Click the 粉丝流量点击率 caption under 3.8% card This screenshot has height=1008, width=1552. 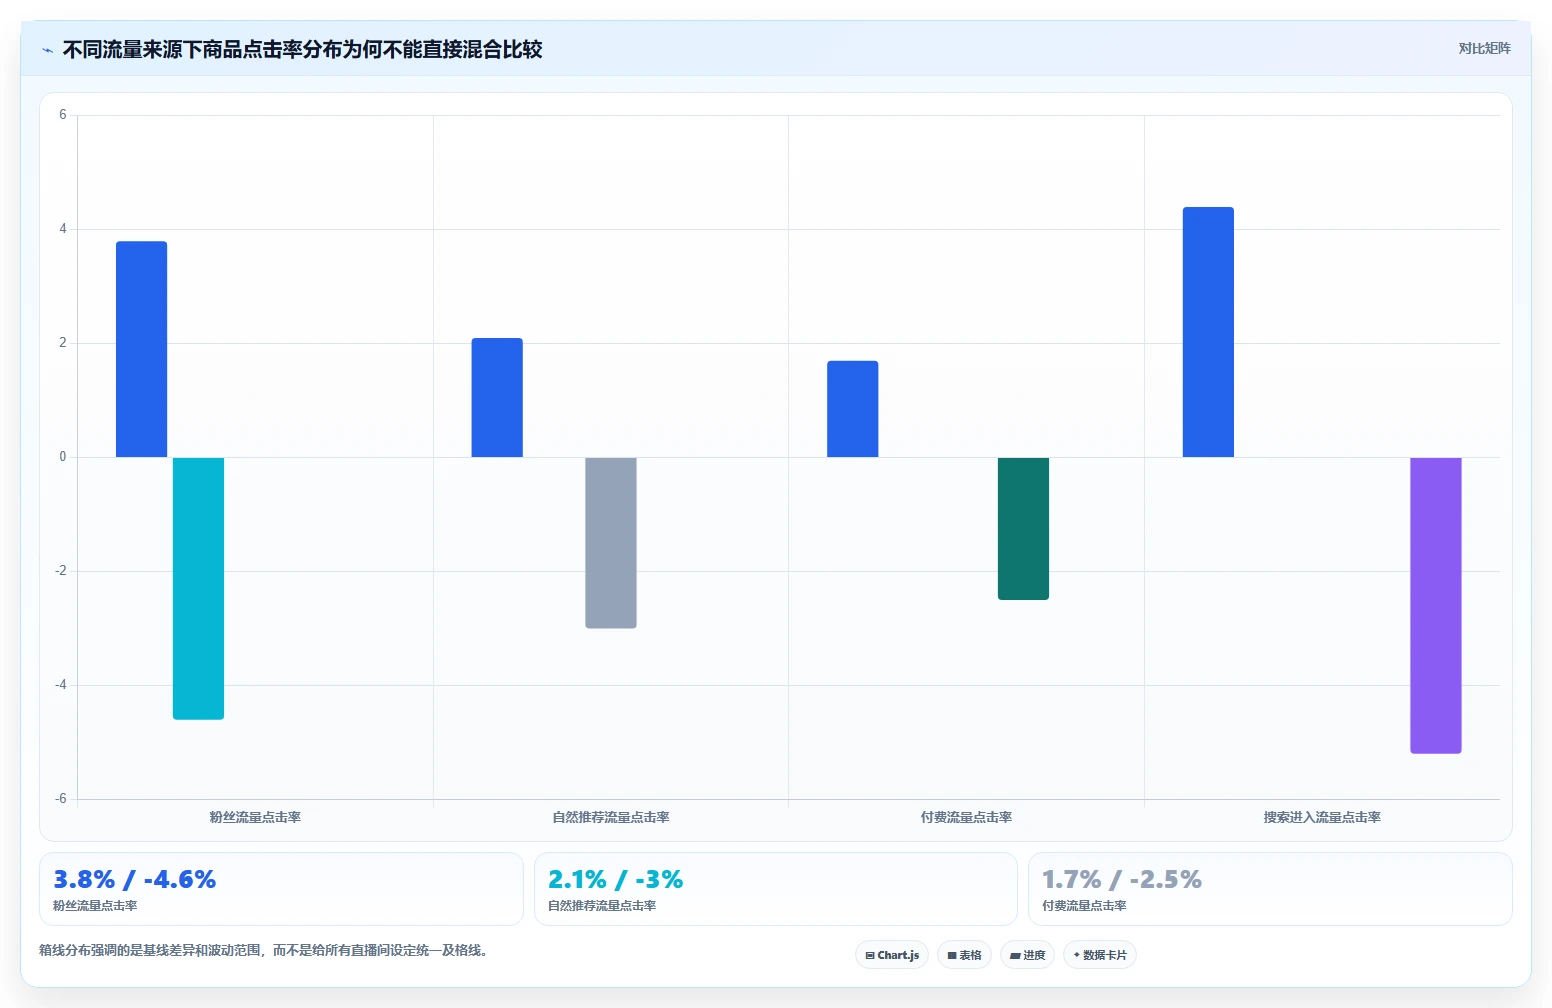95,906
